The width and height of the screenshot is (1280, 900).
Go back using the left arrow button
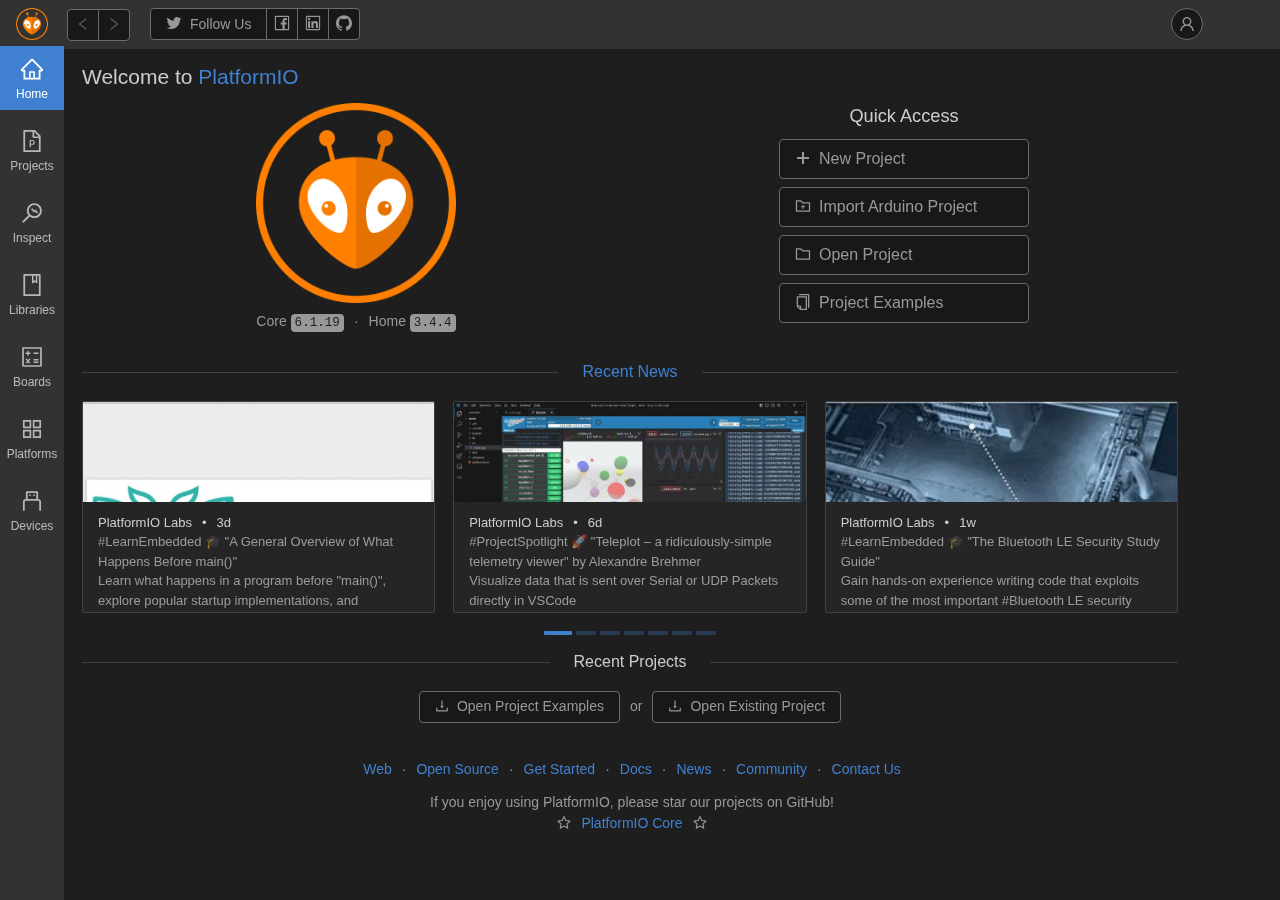coord(83,25)
